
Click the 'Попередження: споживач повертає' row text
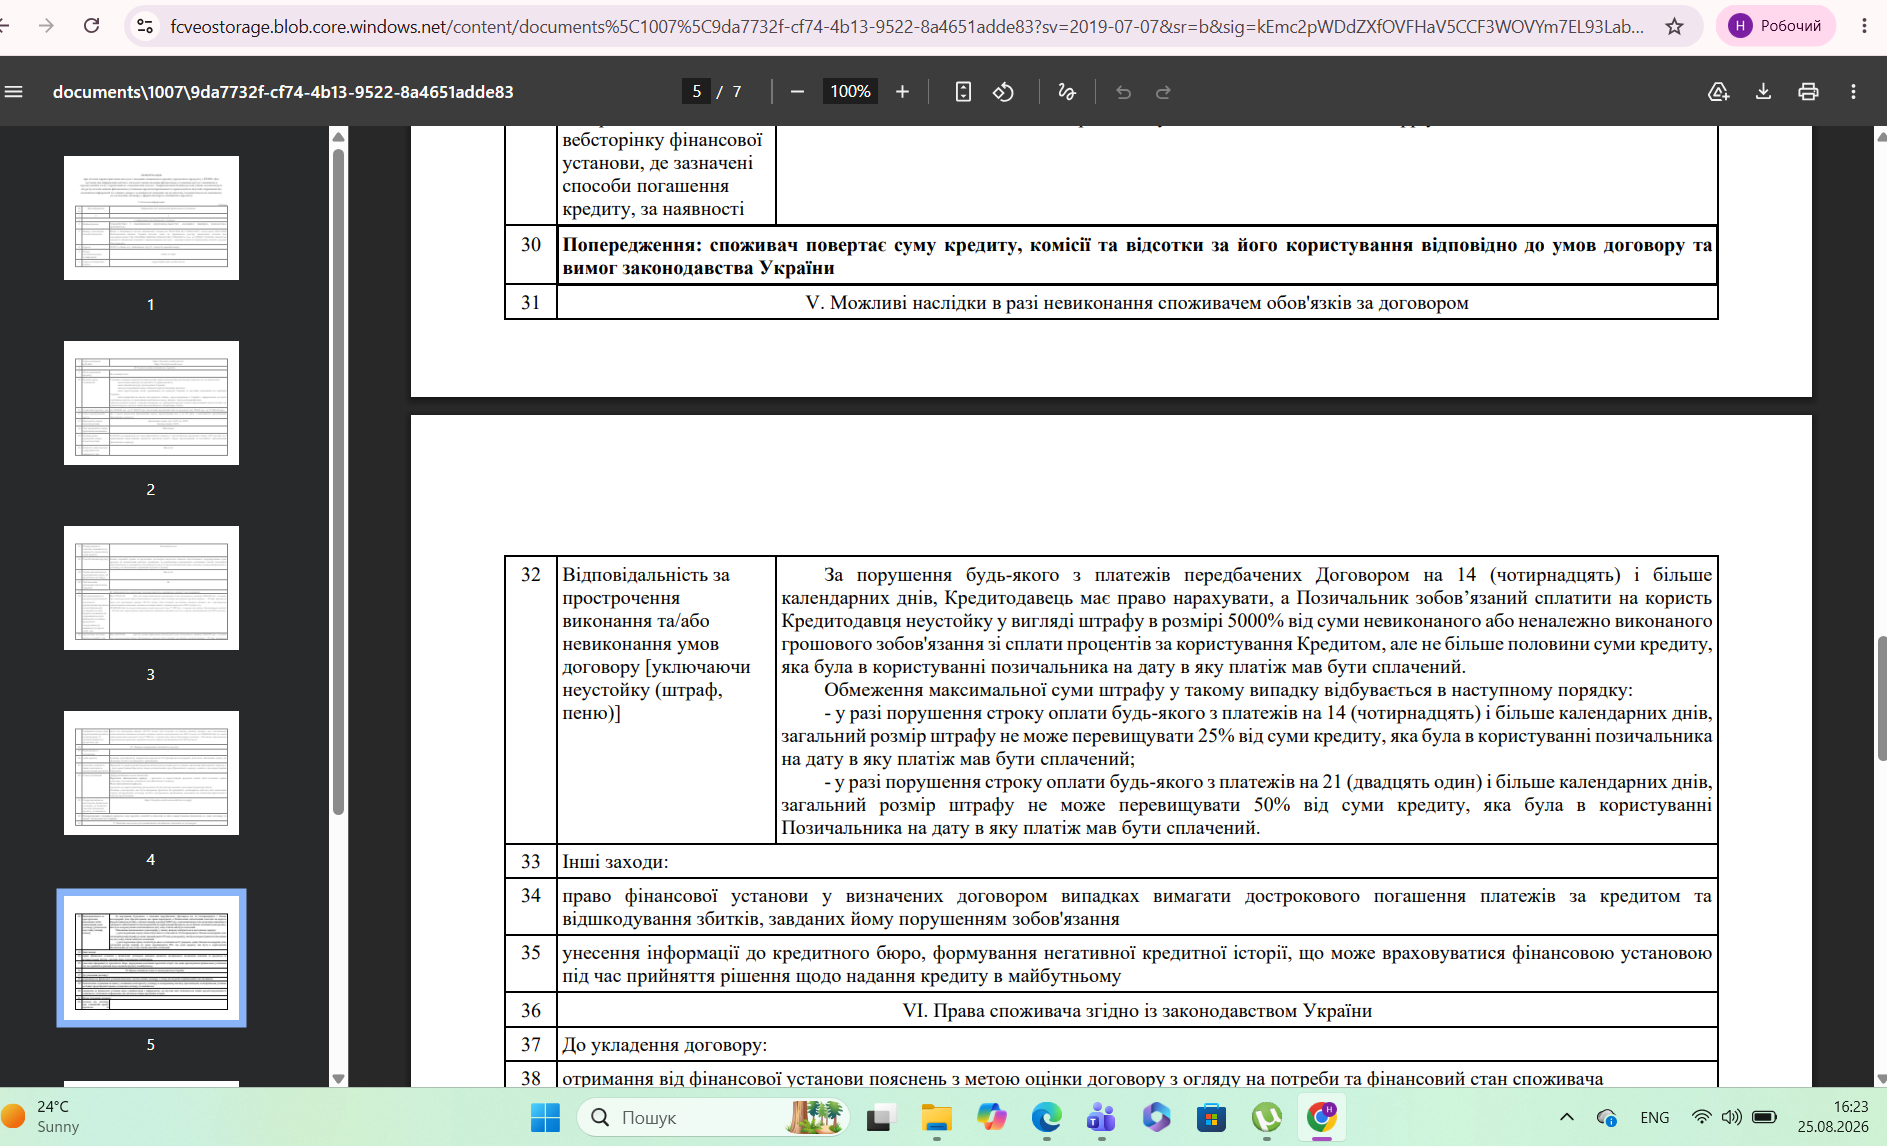click(1137, 256)
